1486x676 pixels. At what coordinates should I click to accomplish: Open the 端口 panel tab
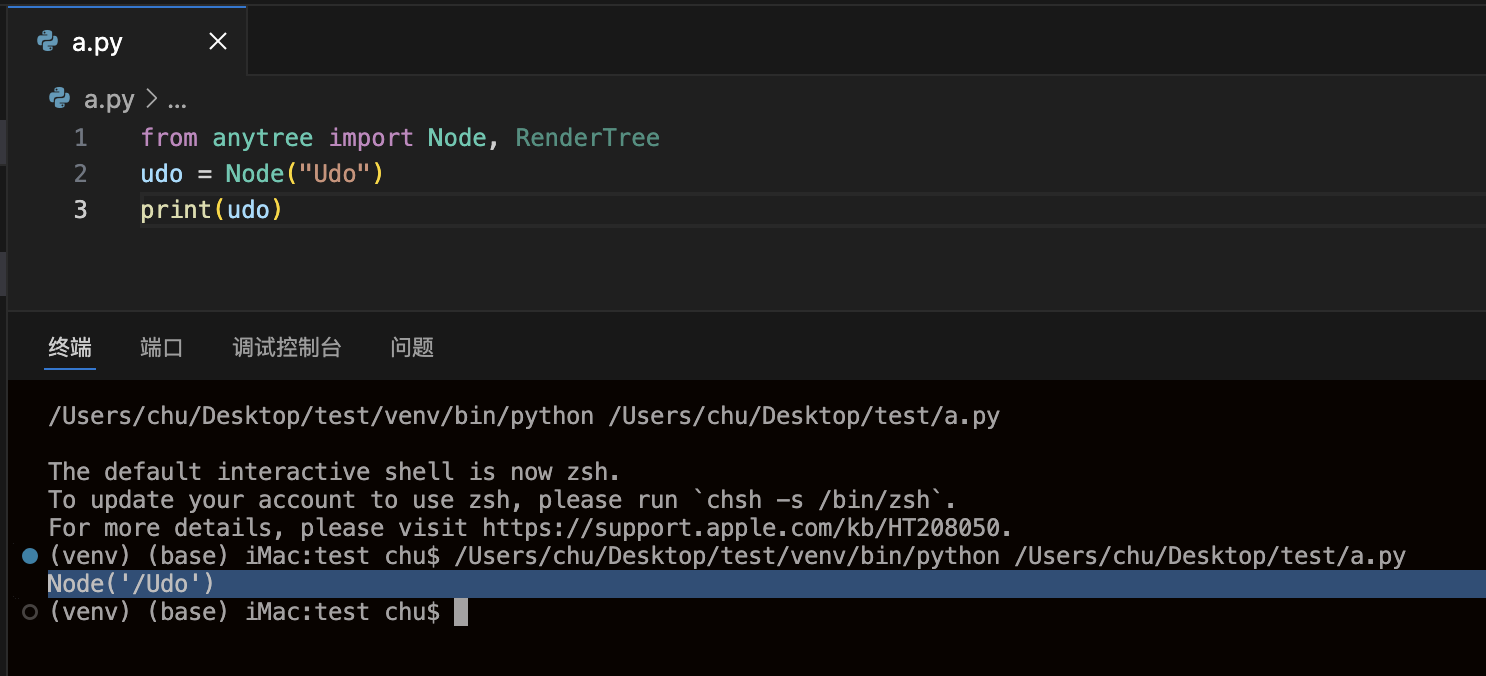[x=161, y=348]
